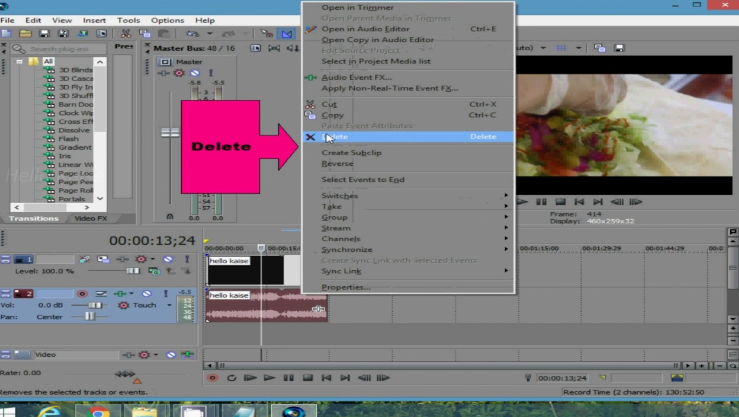Viewport: 739px width, 417px height.
Task: Expand the Take submenu
Action: [x=408, y=206]
